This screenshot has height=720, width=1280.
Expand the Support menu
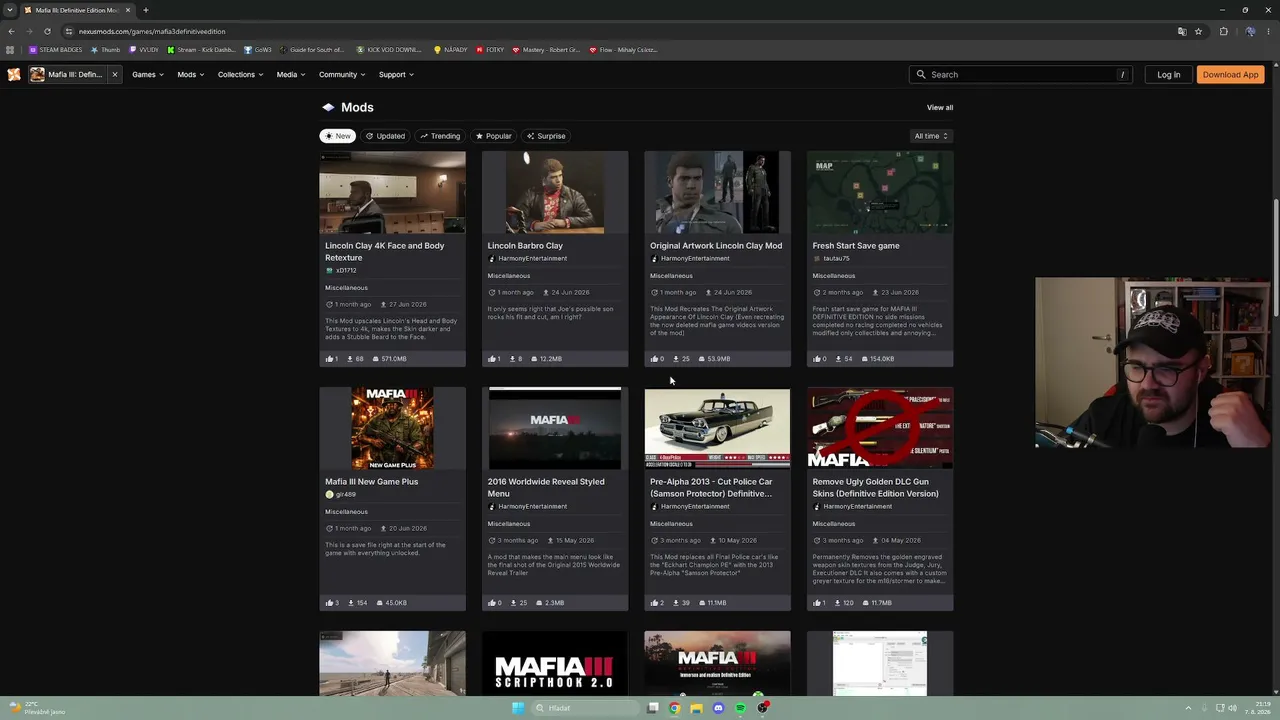(x=396, y=74)
